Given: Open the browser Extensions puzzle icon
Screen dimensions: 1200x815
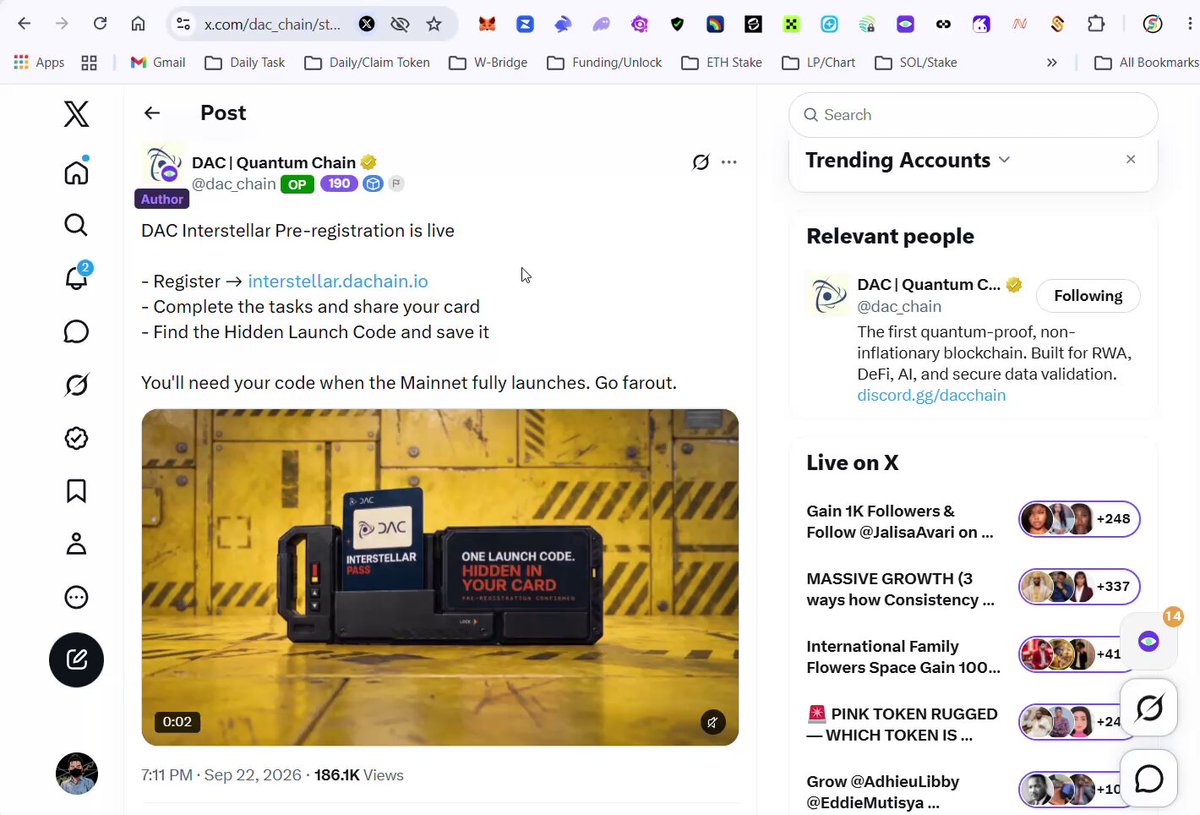Looking at the screenshot, I should tap(1096, 24).
